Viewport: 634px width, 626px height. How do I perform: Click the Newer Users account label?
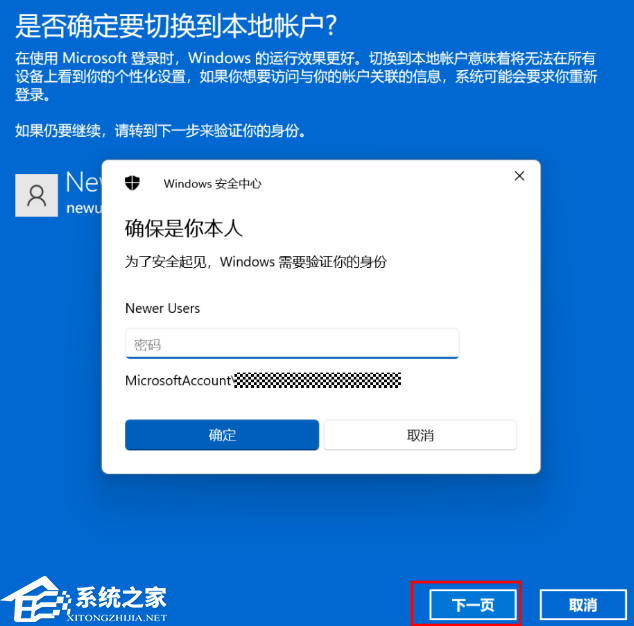click(163, 308)
